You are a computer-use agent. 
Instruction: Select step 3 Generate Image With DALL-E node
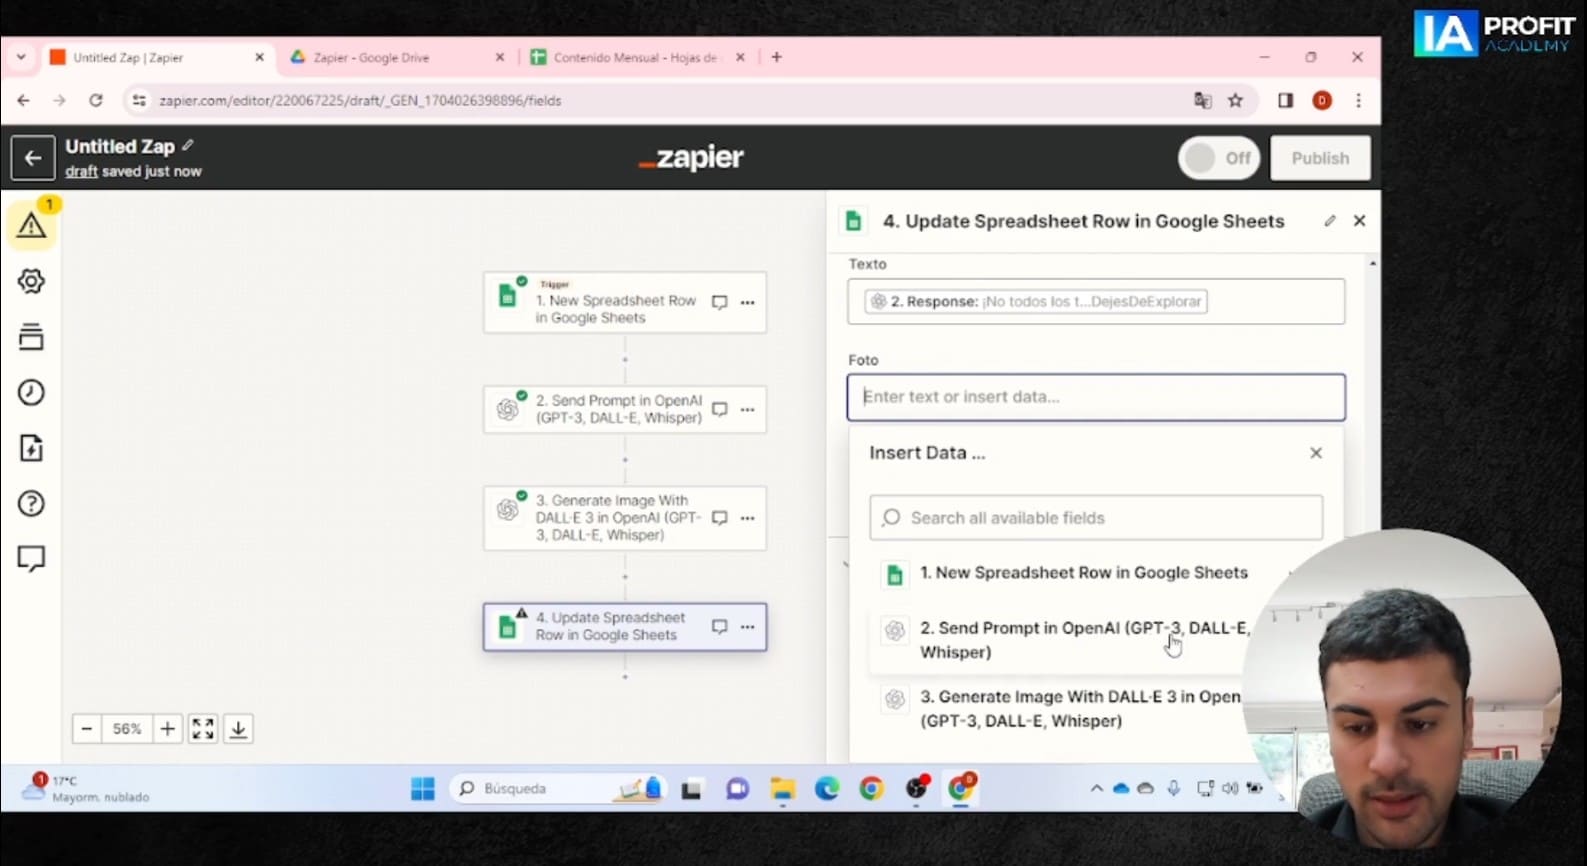point(625,518)
